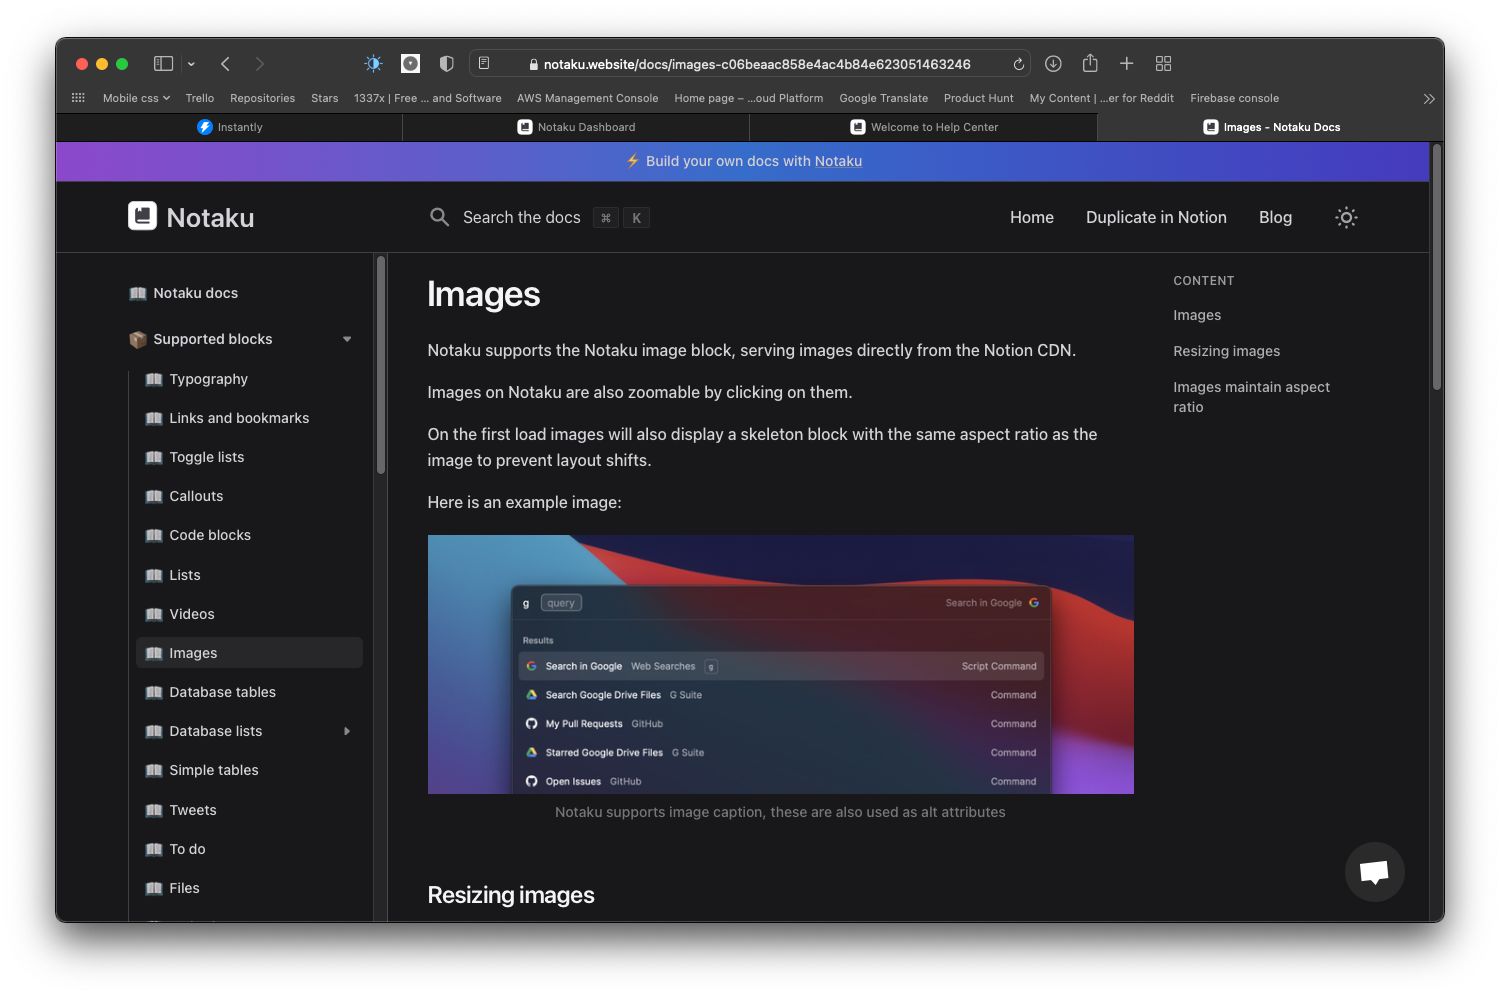Expand the Database lists arrow
Image resolution: width=1500 pixels, height=996 pixels.
click(347, 731)
